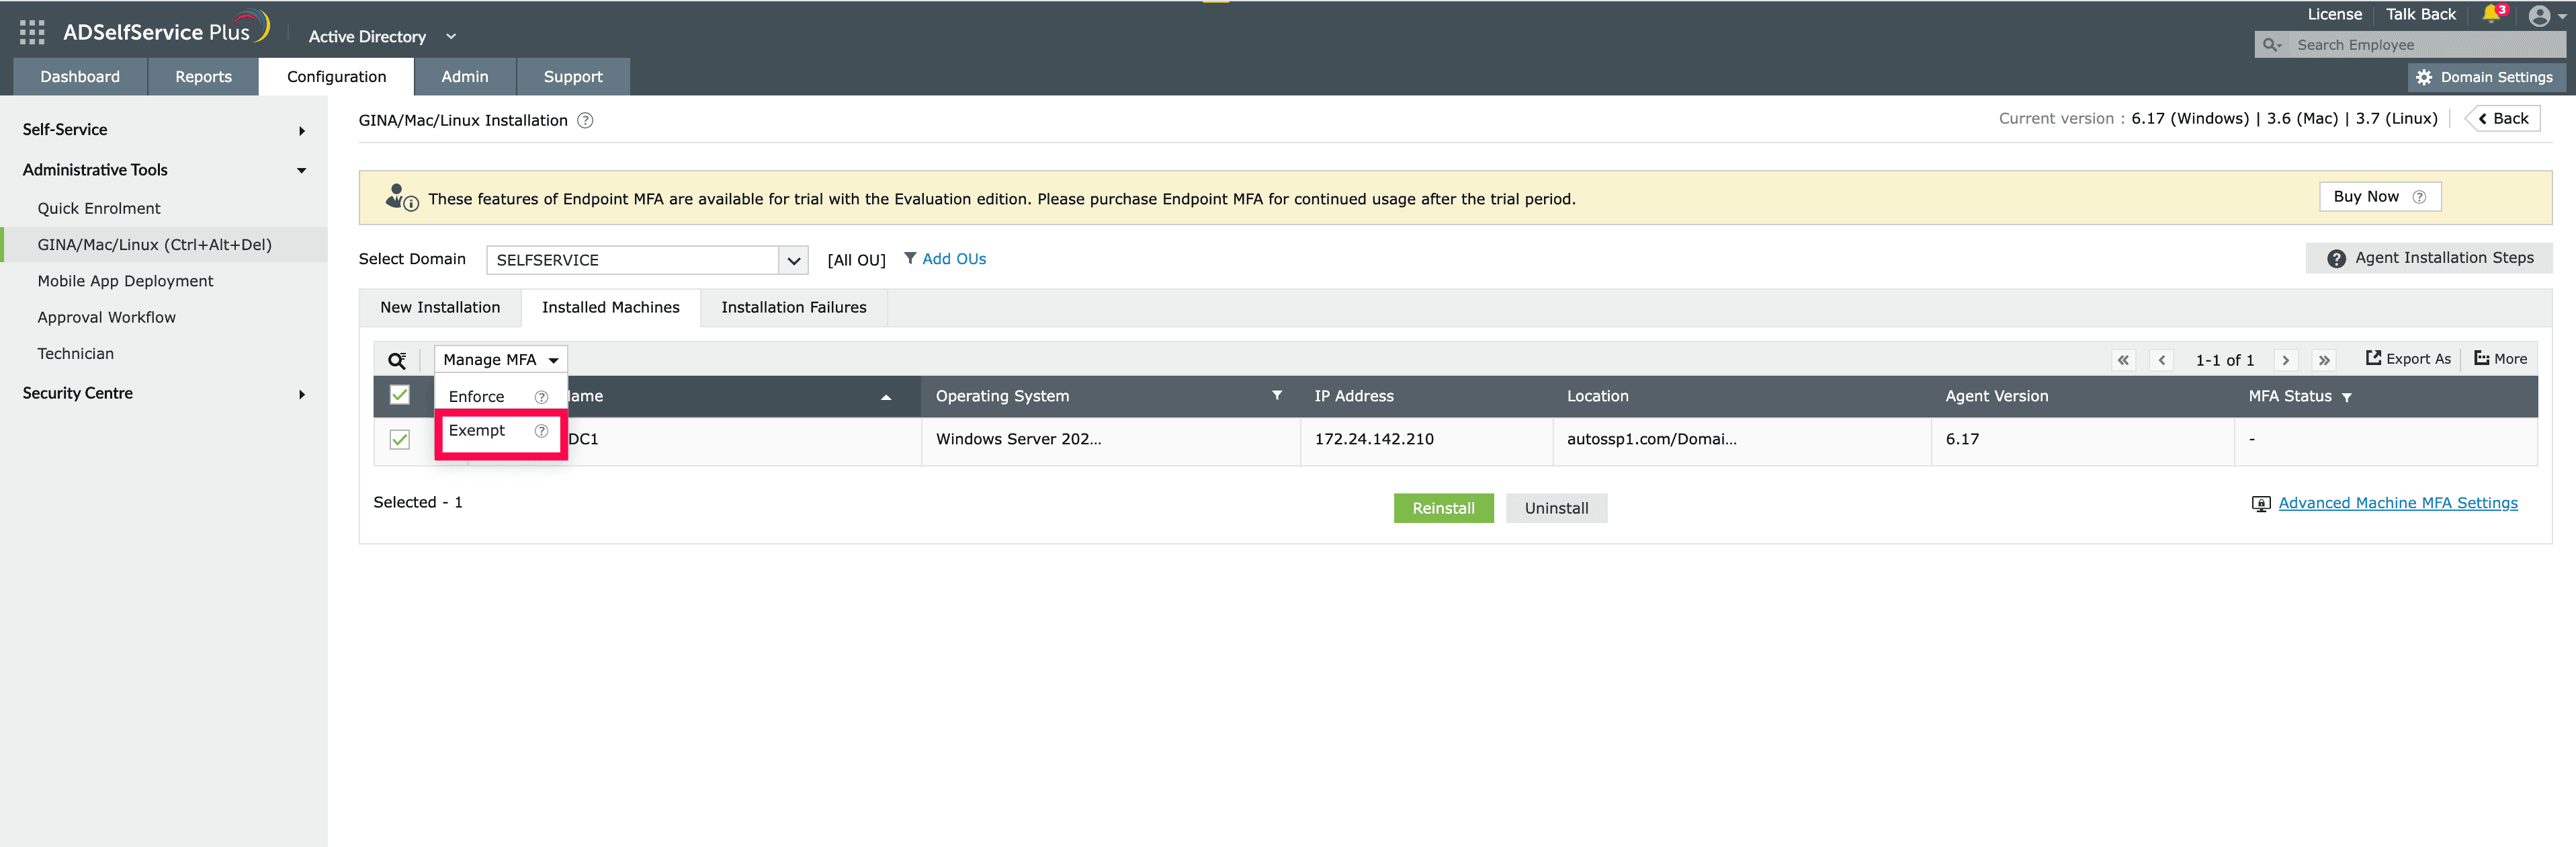
Task: Click the Domain Settings gear icon
Action: pyautogui.click(x=2424, y=77)
